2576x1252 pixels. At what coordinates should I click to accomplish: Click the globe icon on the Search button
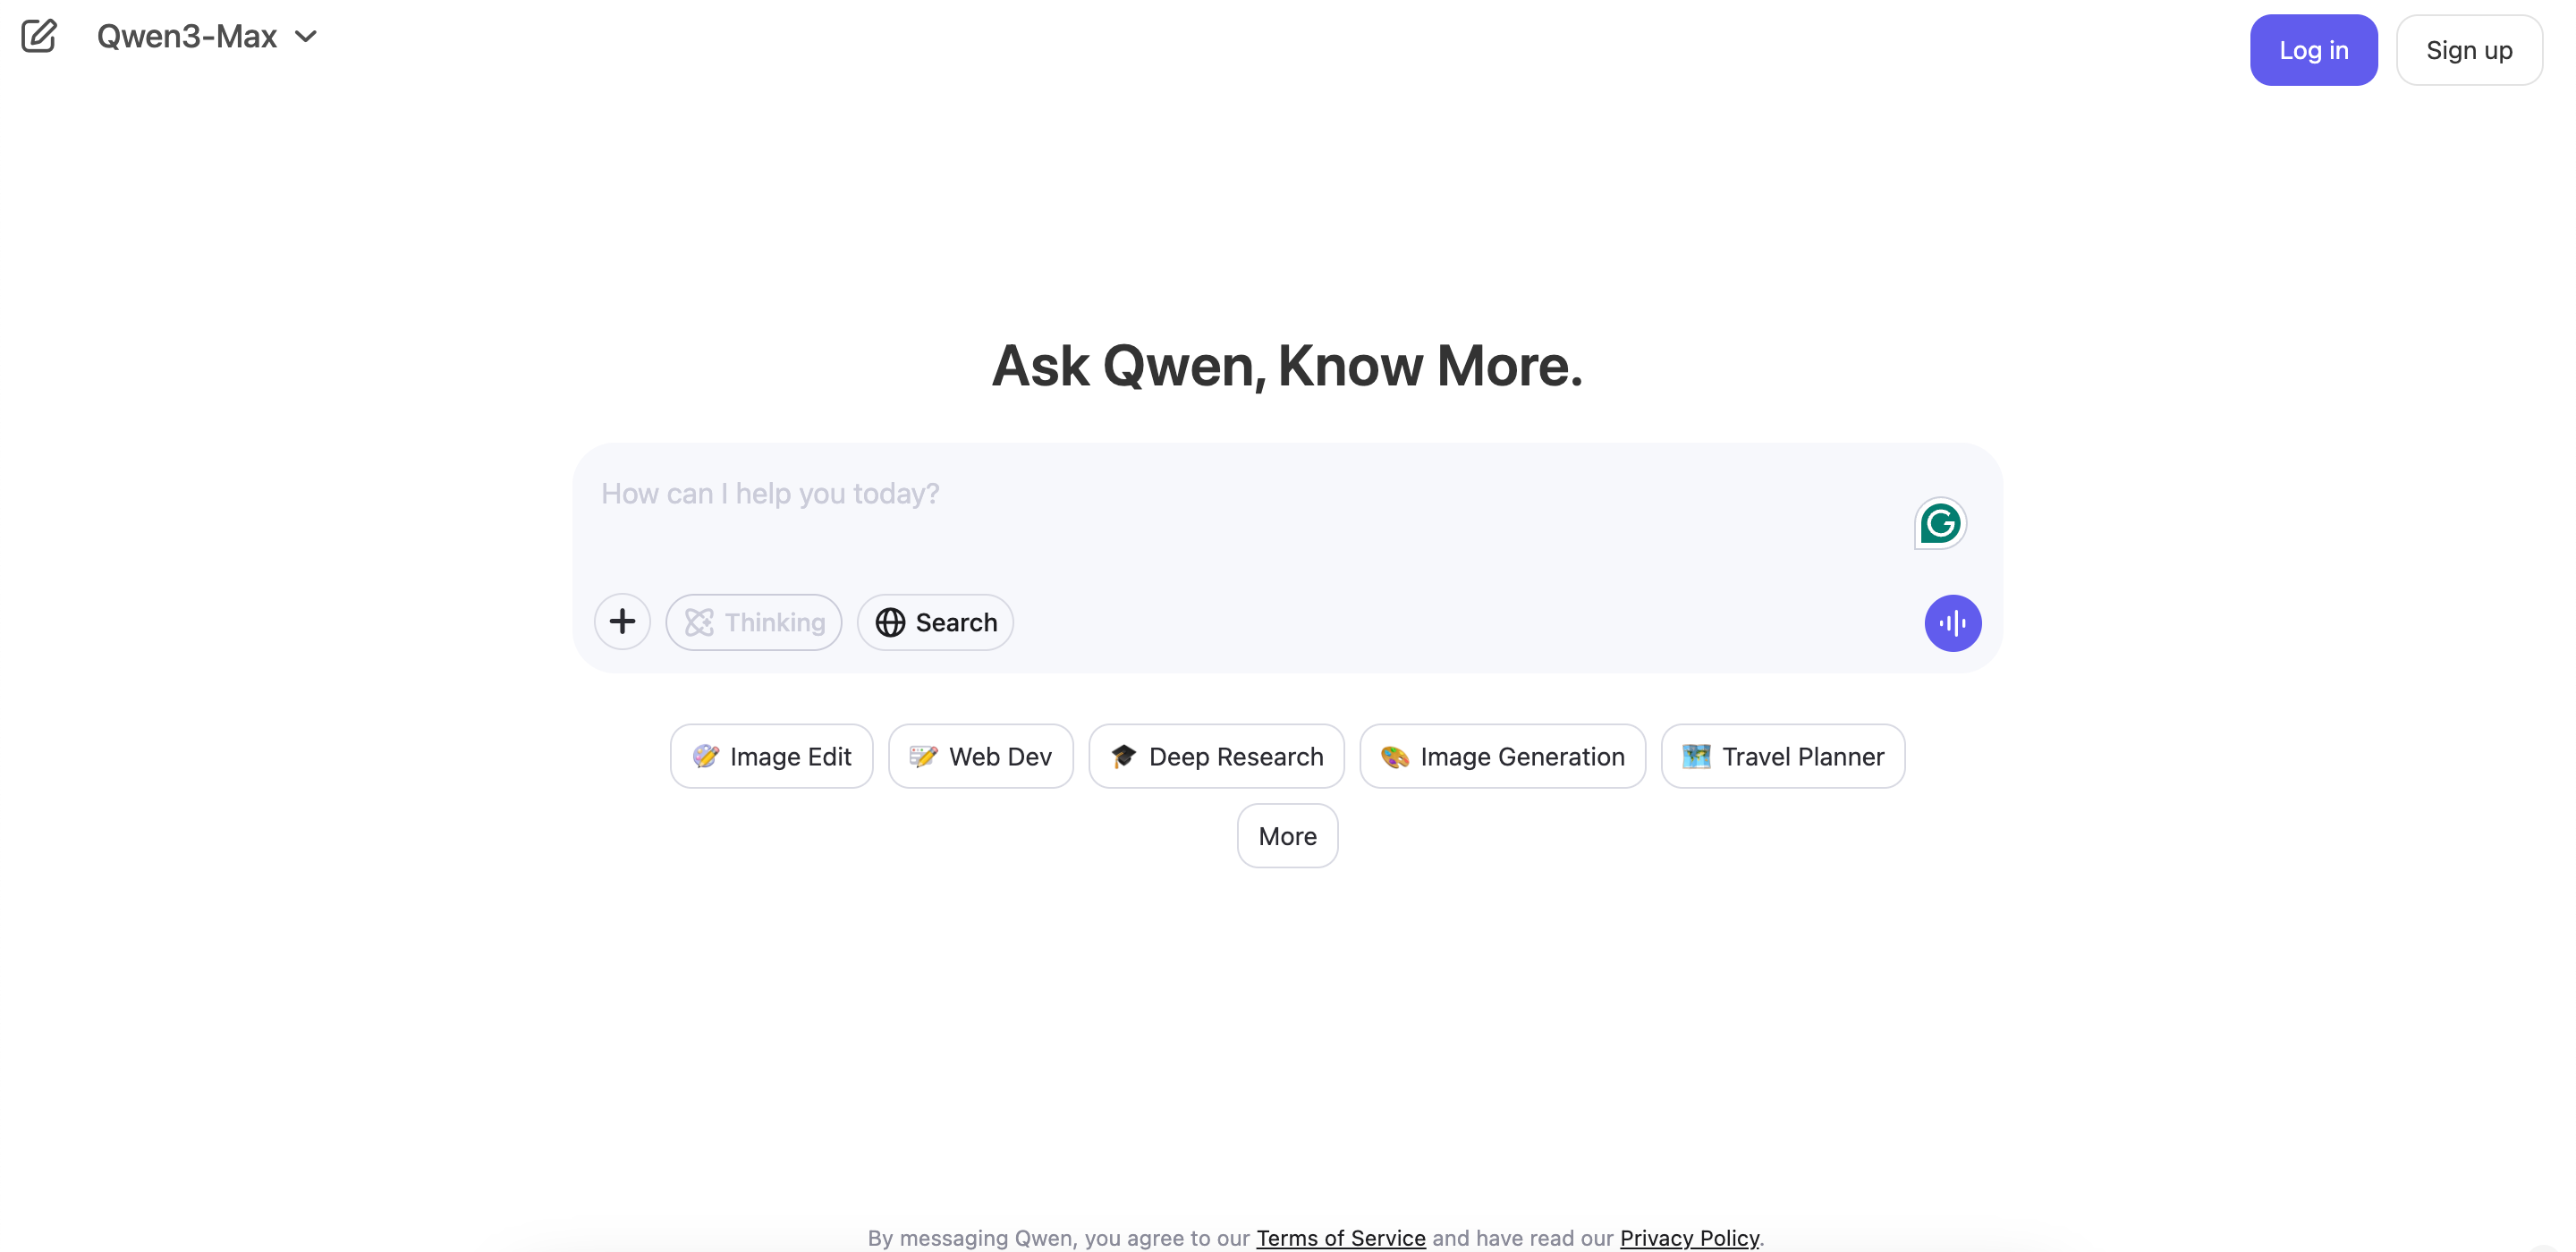click(890, 622)
